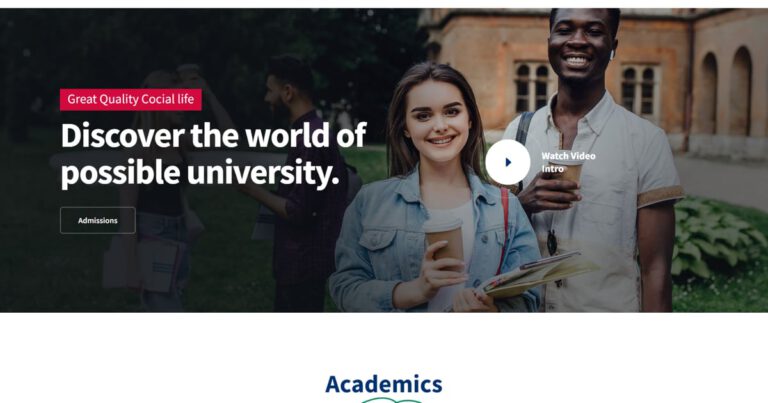Click the arched doorway of the brick building
The height and width of the screenshot is (403, 768).
[x=740, y=92]
